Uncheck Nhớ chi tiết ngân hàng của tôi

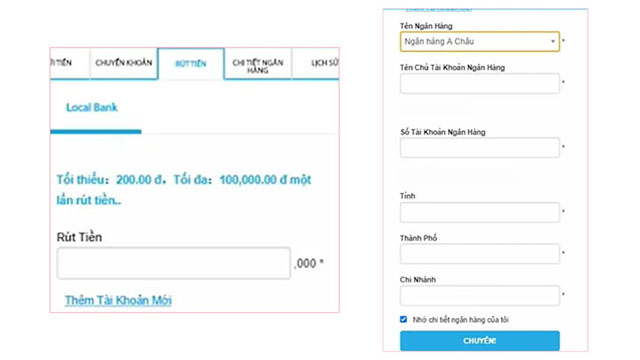403,319
